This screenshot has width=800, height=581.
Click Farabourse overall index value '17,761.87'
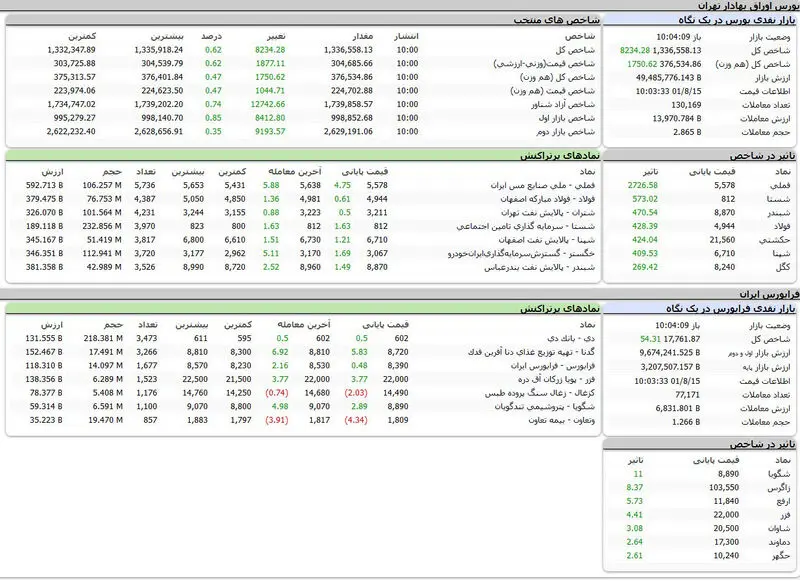[x=682, y=339]
